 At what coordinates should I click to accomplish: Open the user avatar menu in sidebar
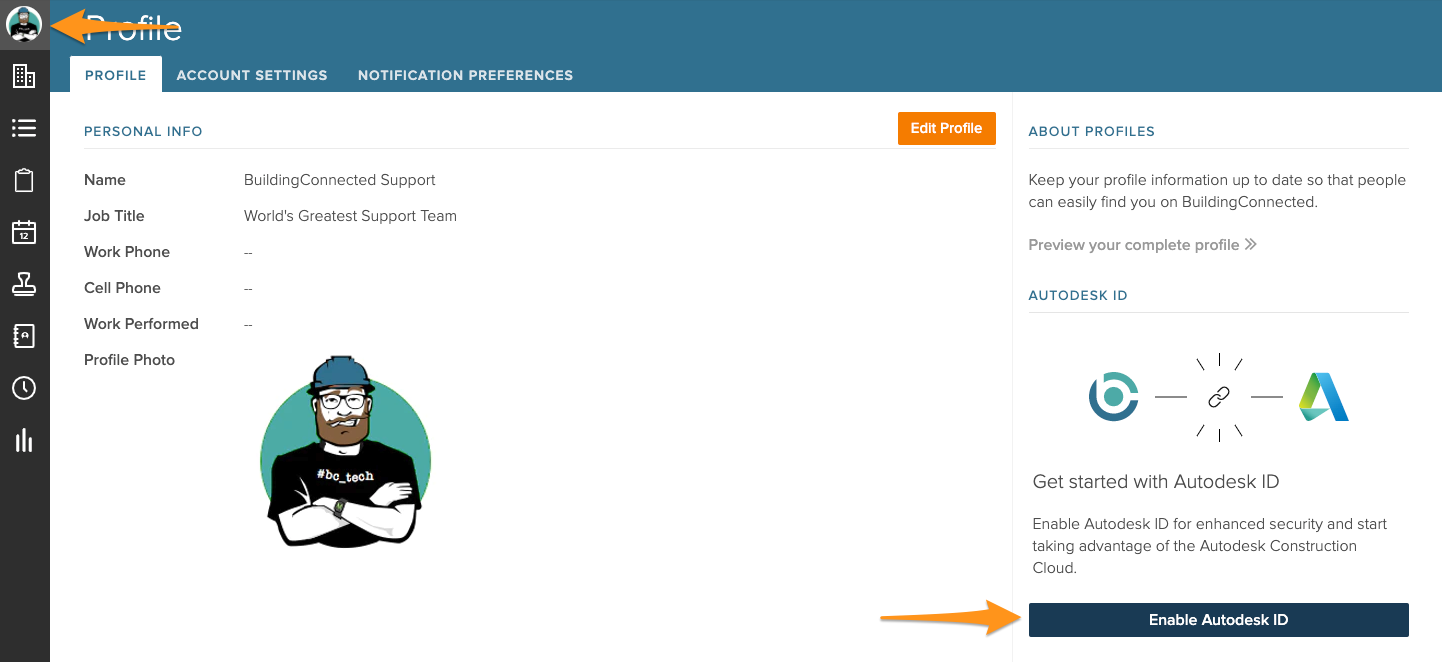coord(24,24)
